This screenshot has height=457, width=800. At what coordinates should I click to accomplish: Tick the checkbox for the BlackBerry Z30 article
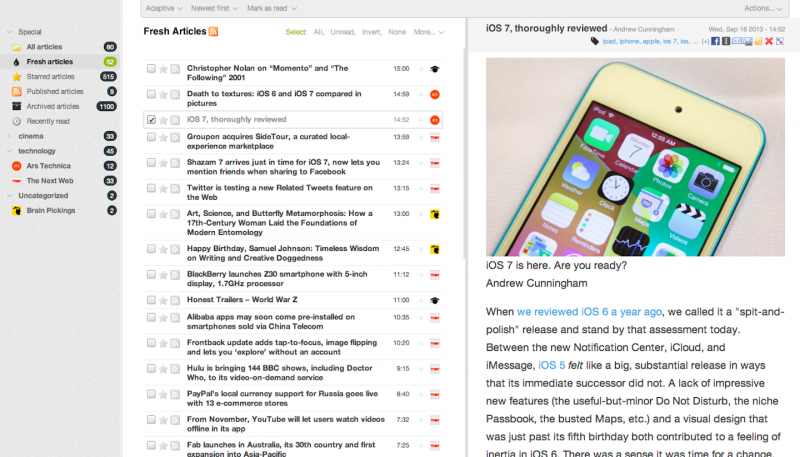coord(151,274)
